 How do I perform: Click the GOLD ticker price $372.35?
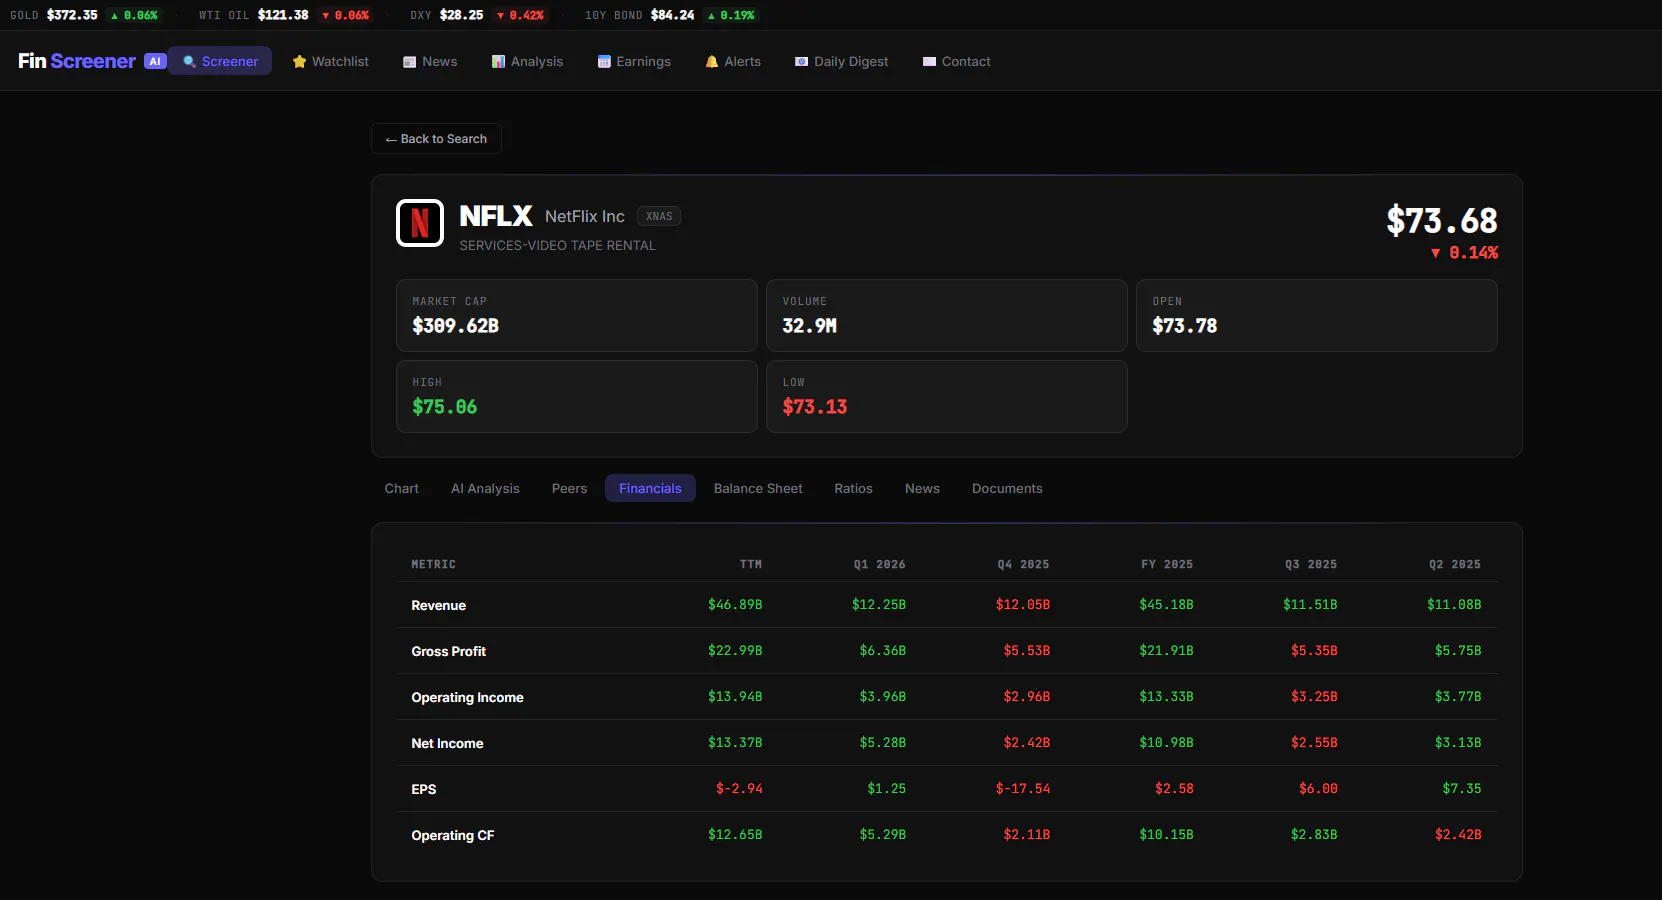72,15
